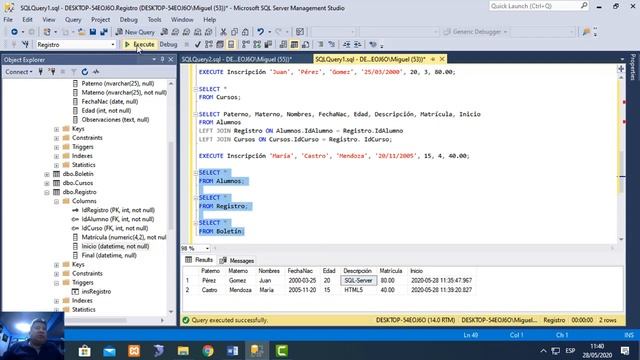The height and width of the screenshot is (360, 640).
Task: Open the Connect dropdown in Object Explorer
Action: coord(18,72)
